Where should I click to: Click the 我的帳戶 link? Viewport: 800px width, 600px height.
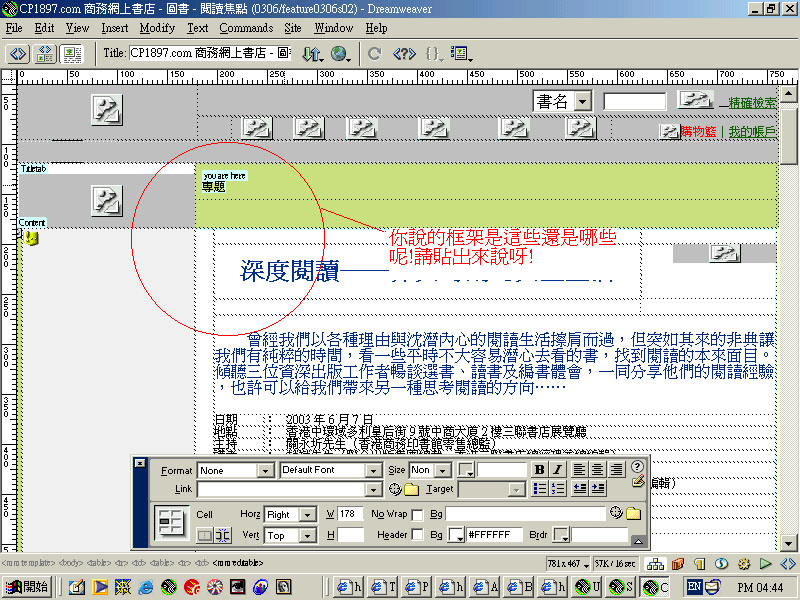pyautogui.click(x=751, y=132)
